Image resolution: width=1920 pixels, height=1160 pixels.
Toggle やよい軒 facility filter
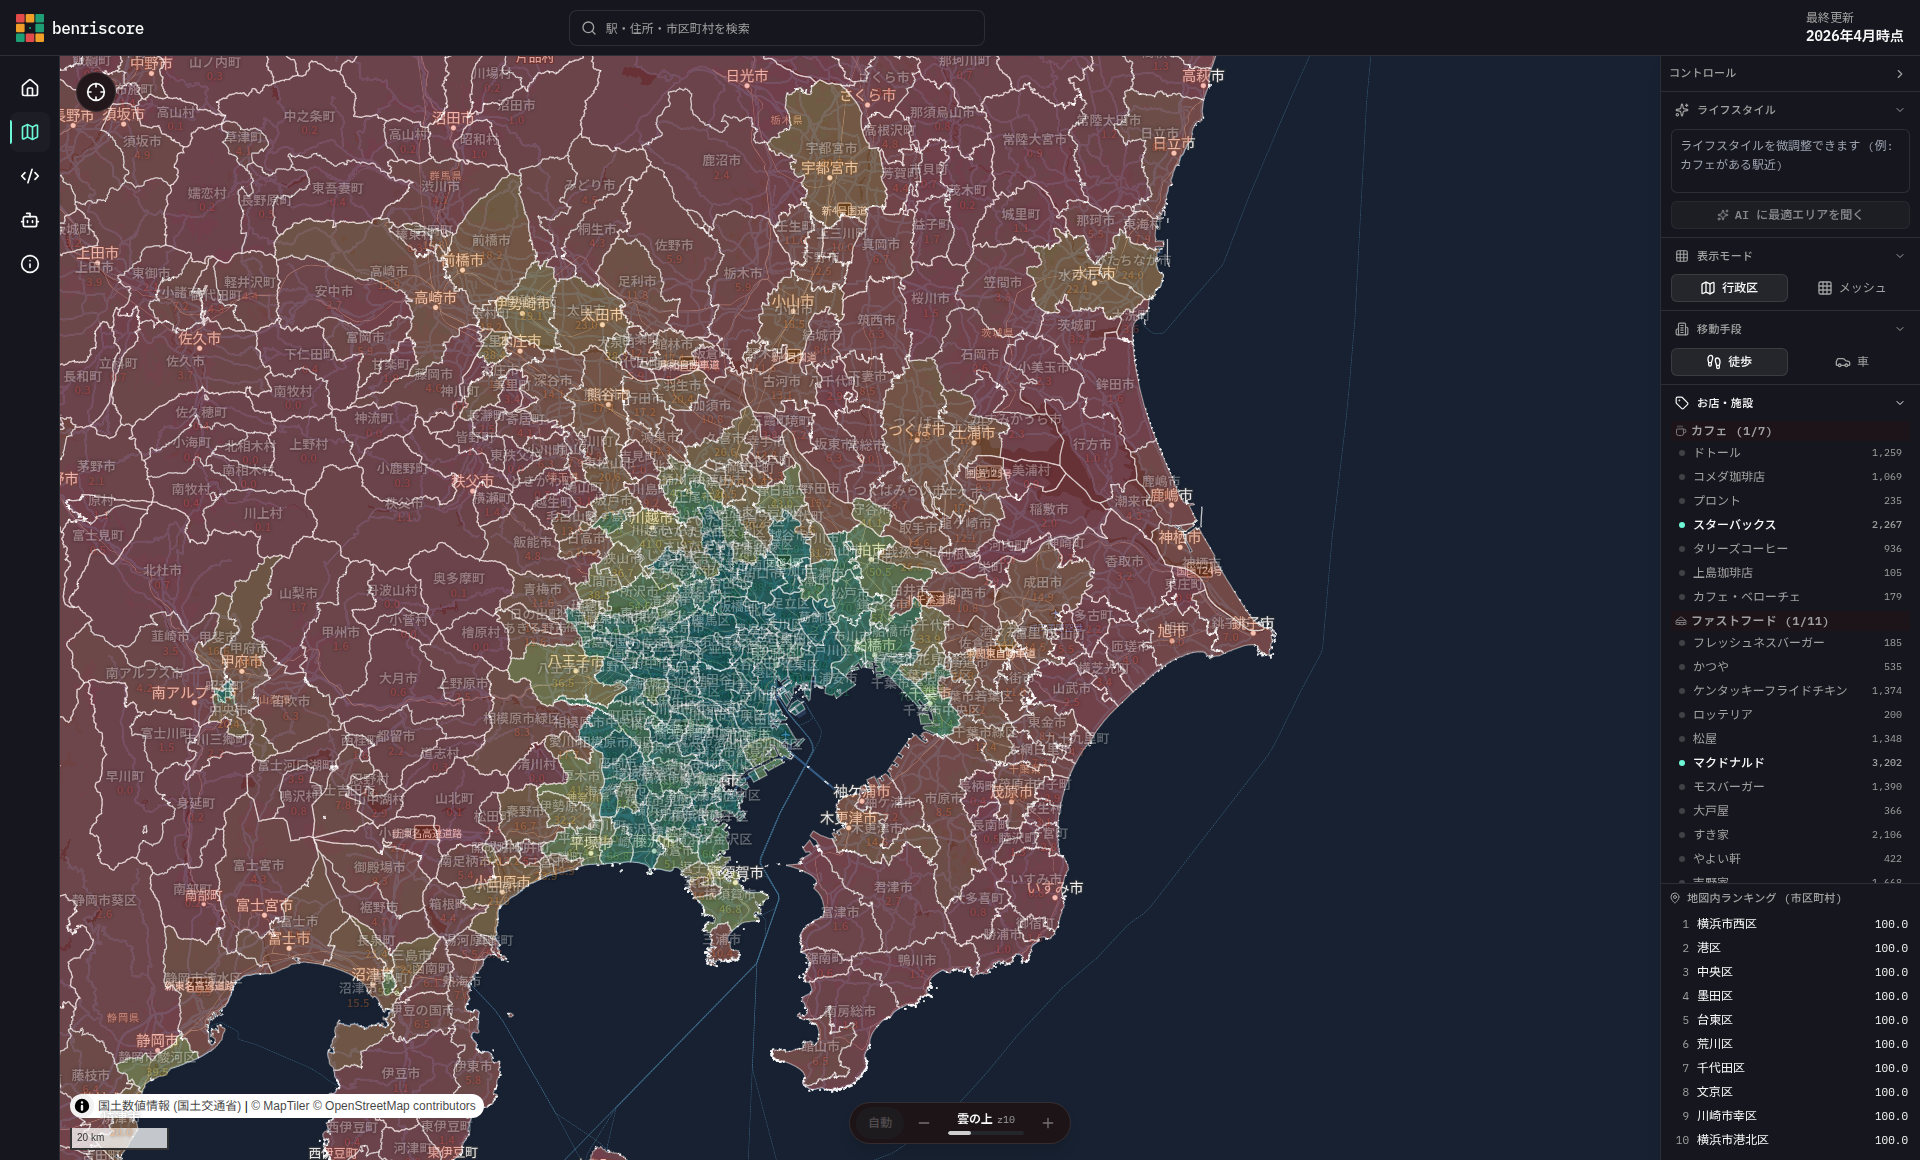tap(1790, 859)
